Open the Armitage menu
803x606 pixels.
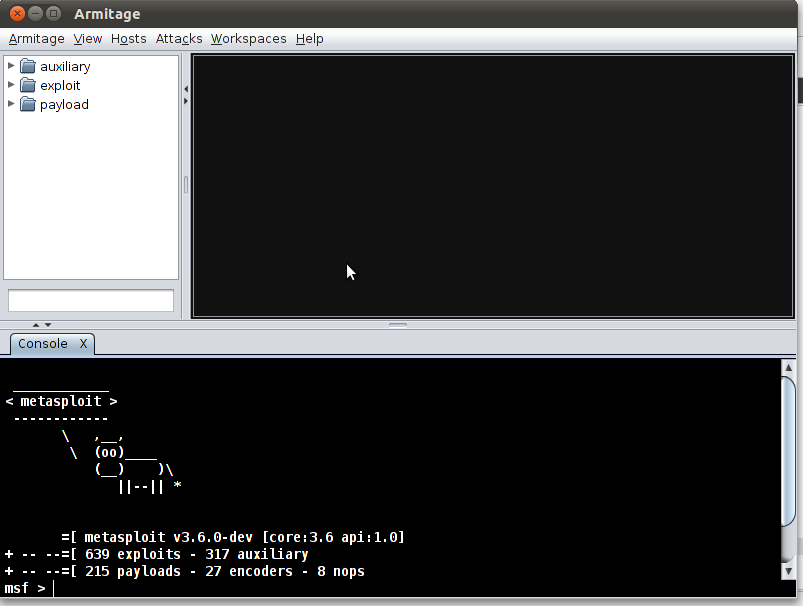36,39
